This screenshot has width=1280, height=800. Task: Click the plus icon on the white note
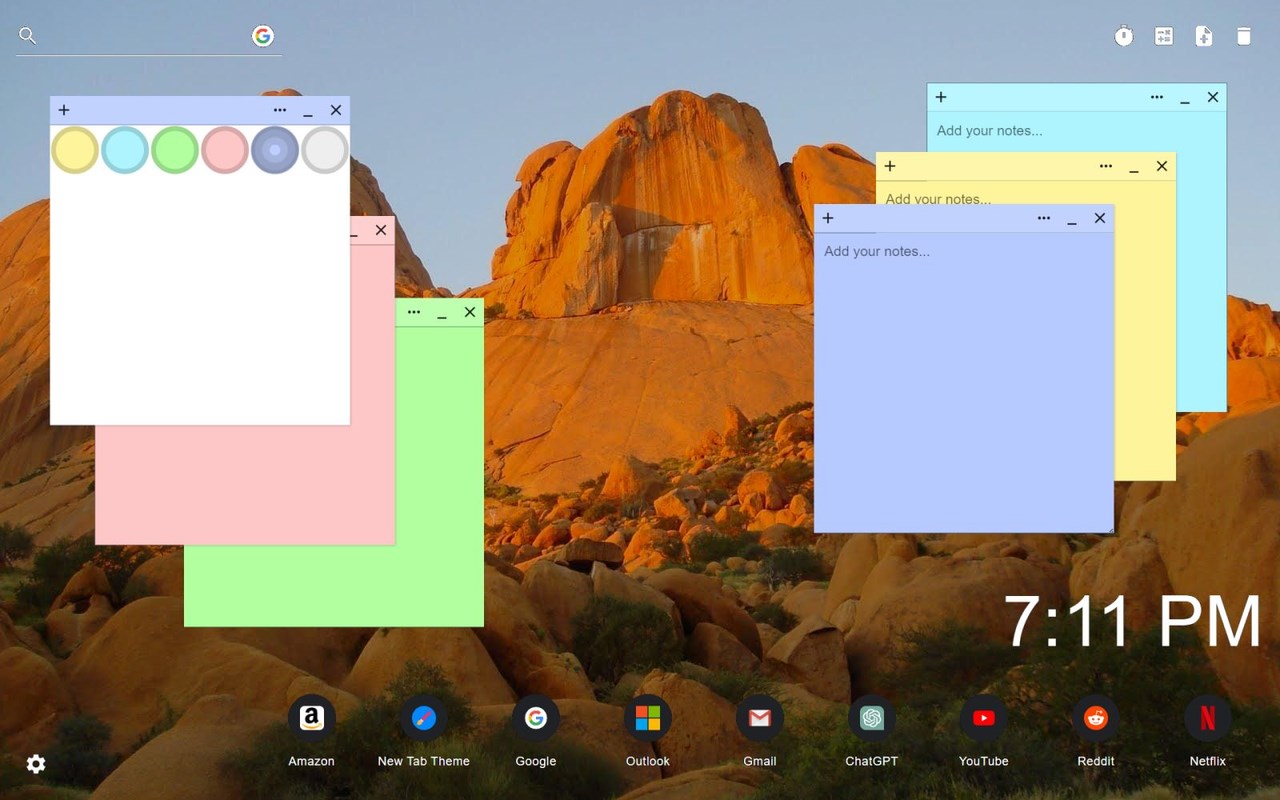[64, 110]
